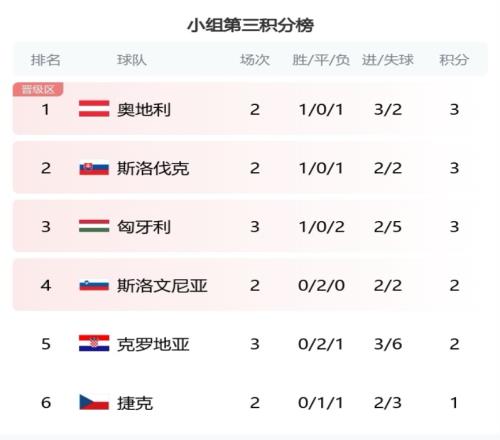Screen dimensions: 500x440
Task: Click the Hungary flag icon
Action: point(94,226)
